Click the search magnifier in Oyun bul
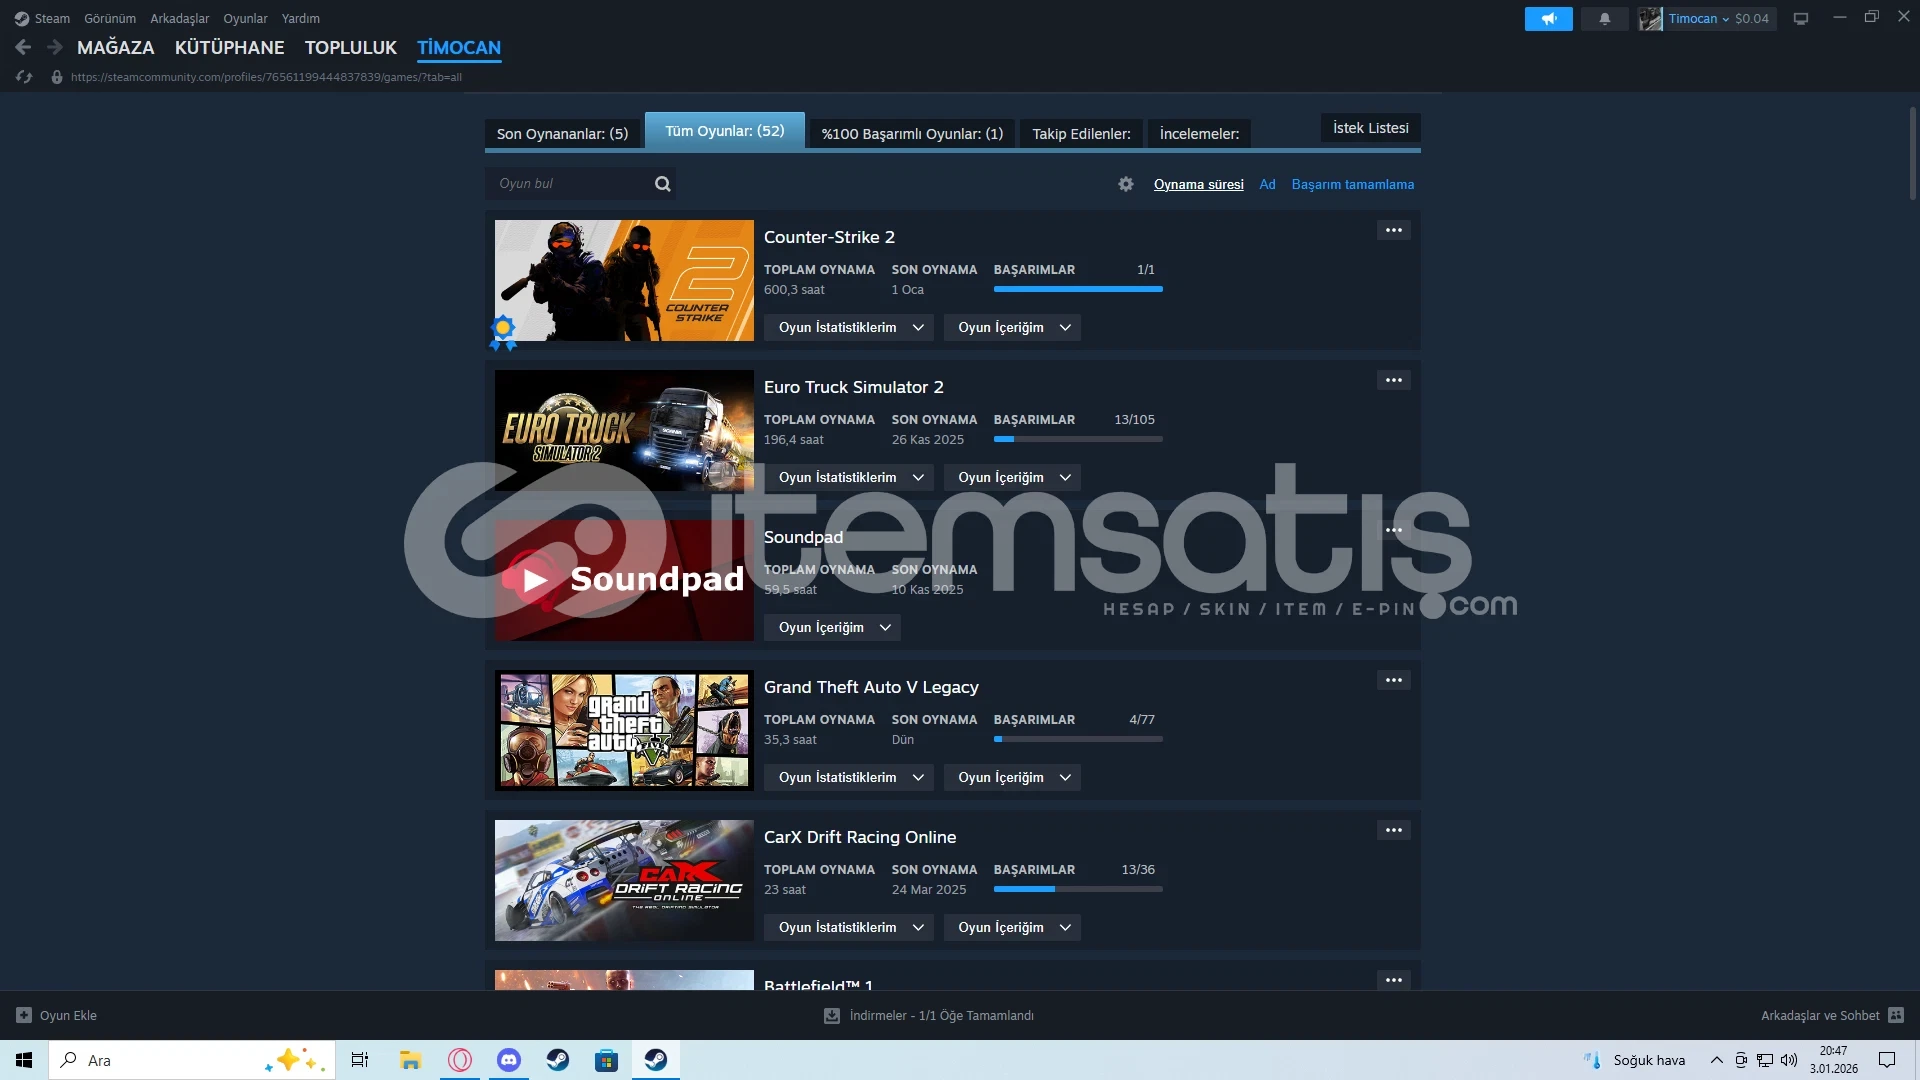This screenshot has width=1920, height=1080. [662, 184]
